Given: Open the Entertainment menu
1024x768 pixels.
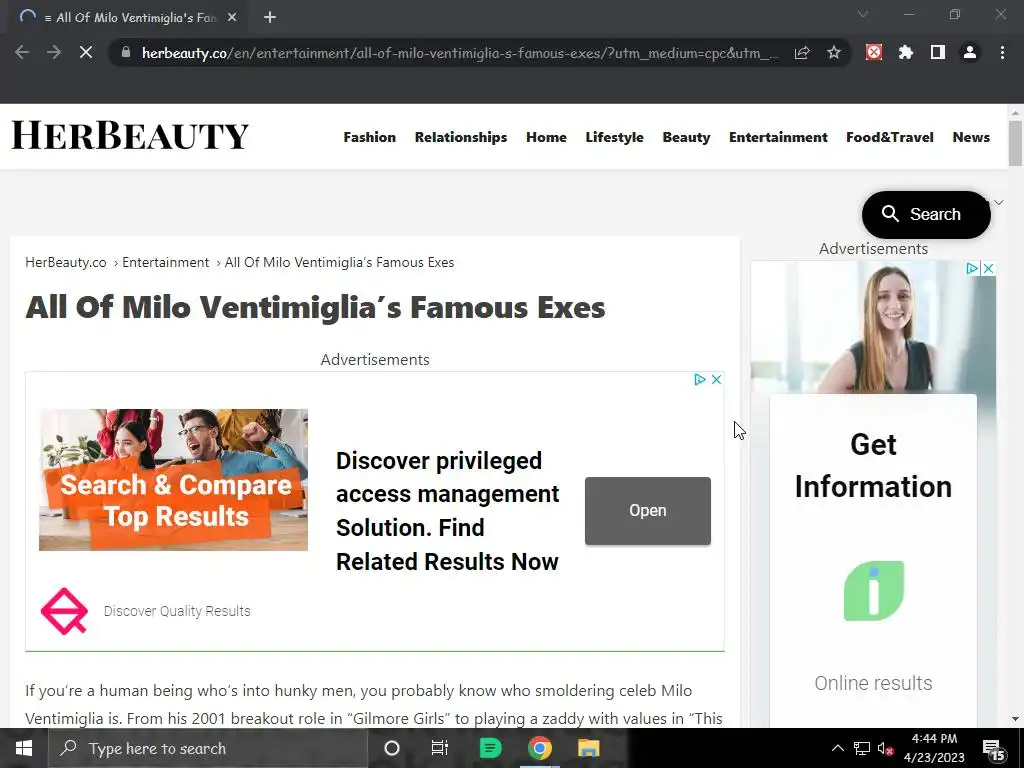Looking at the screenshot, I should click(x=778, y=137).
